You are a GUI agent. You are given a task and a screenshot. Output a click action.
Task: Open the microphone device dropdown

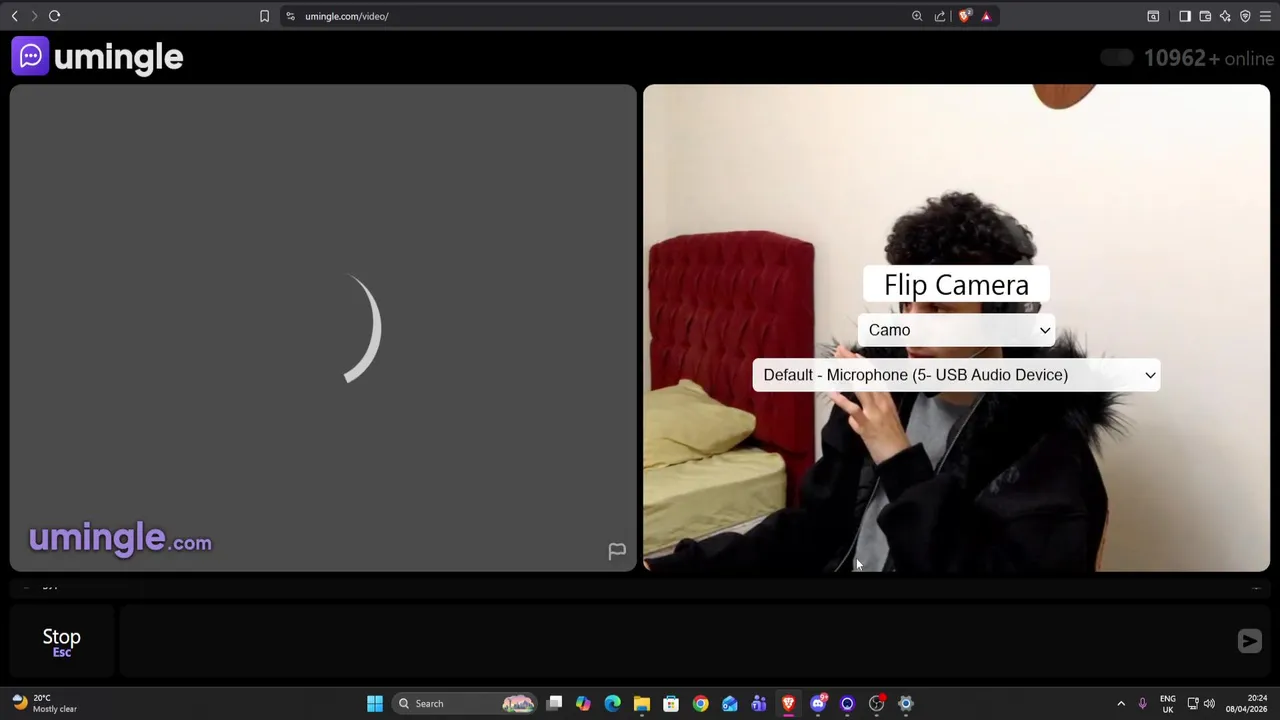point(956,375)
